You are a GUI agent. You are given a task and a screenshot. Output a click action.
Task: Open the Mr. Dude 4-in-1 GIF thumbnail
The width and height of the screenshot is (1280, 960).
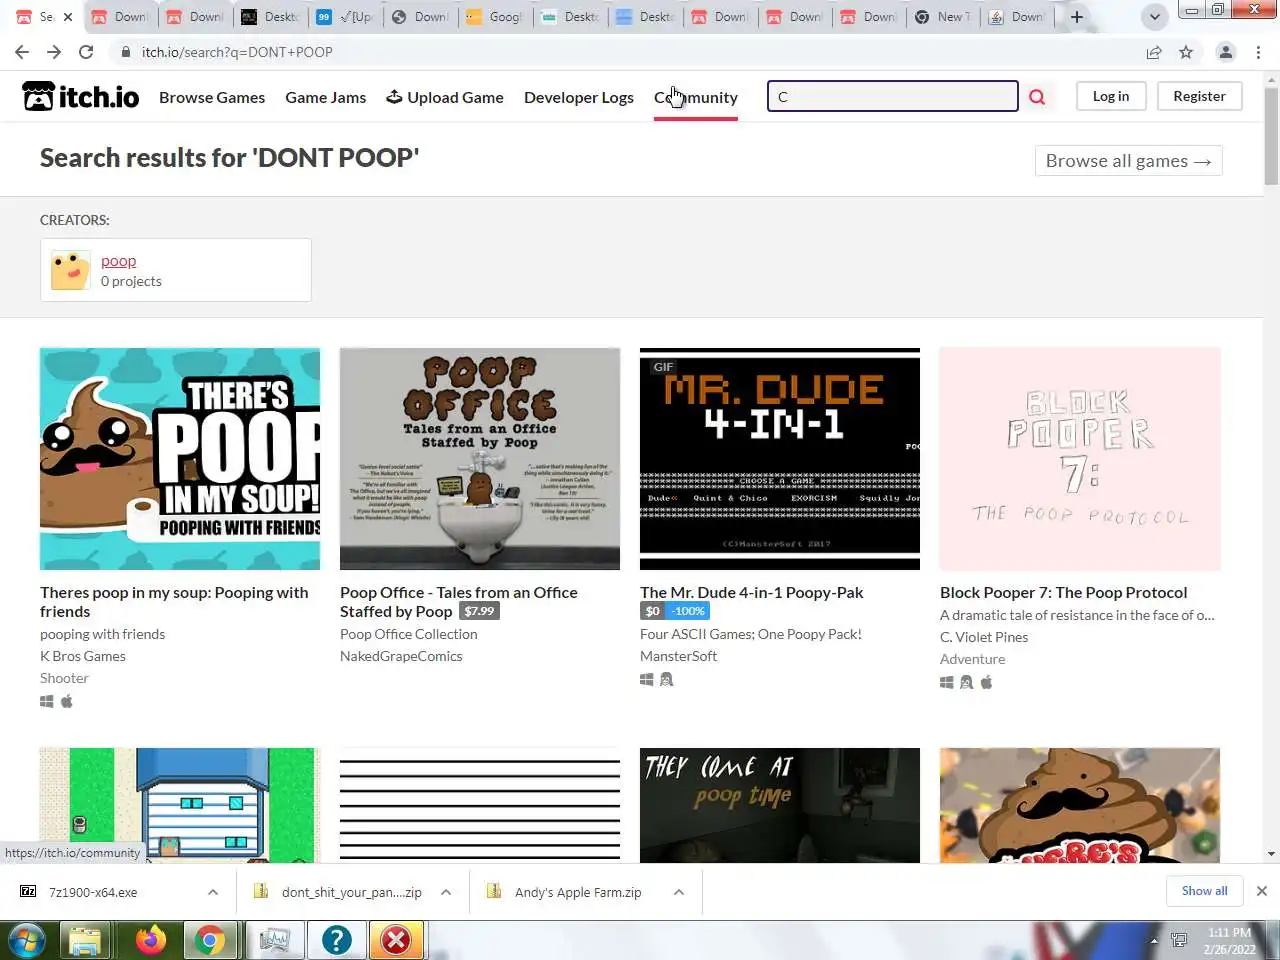click(x=780, y=459)
